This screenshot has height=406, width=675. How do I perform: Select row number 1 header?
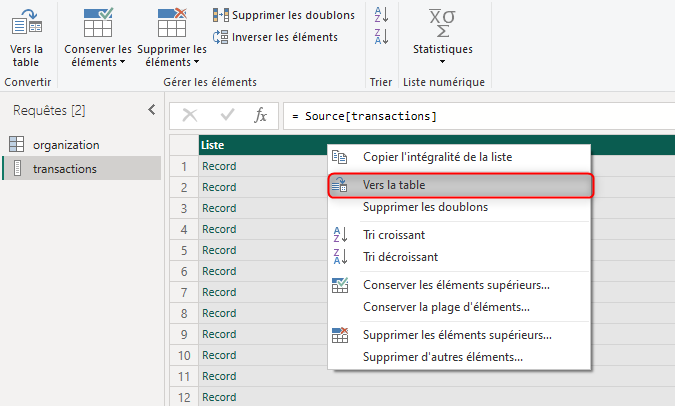(x=184, y=166)
